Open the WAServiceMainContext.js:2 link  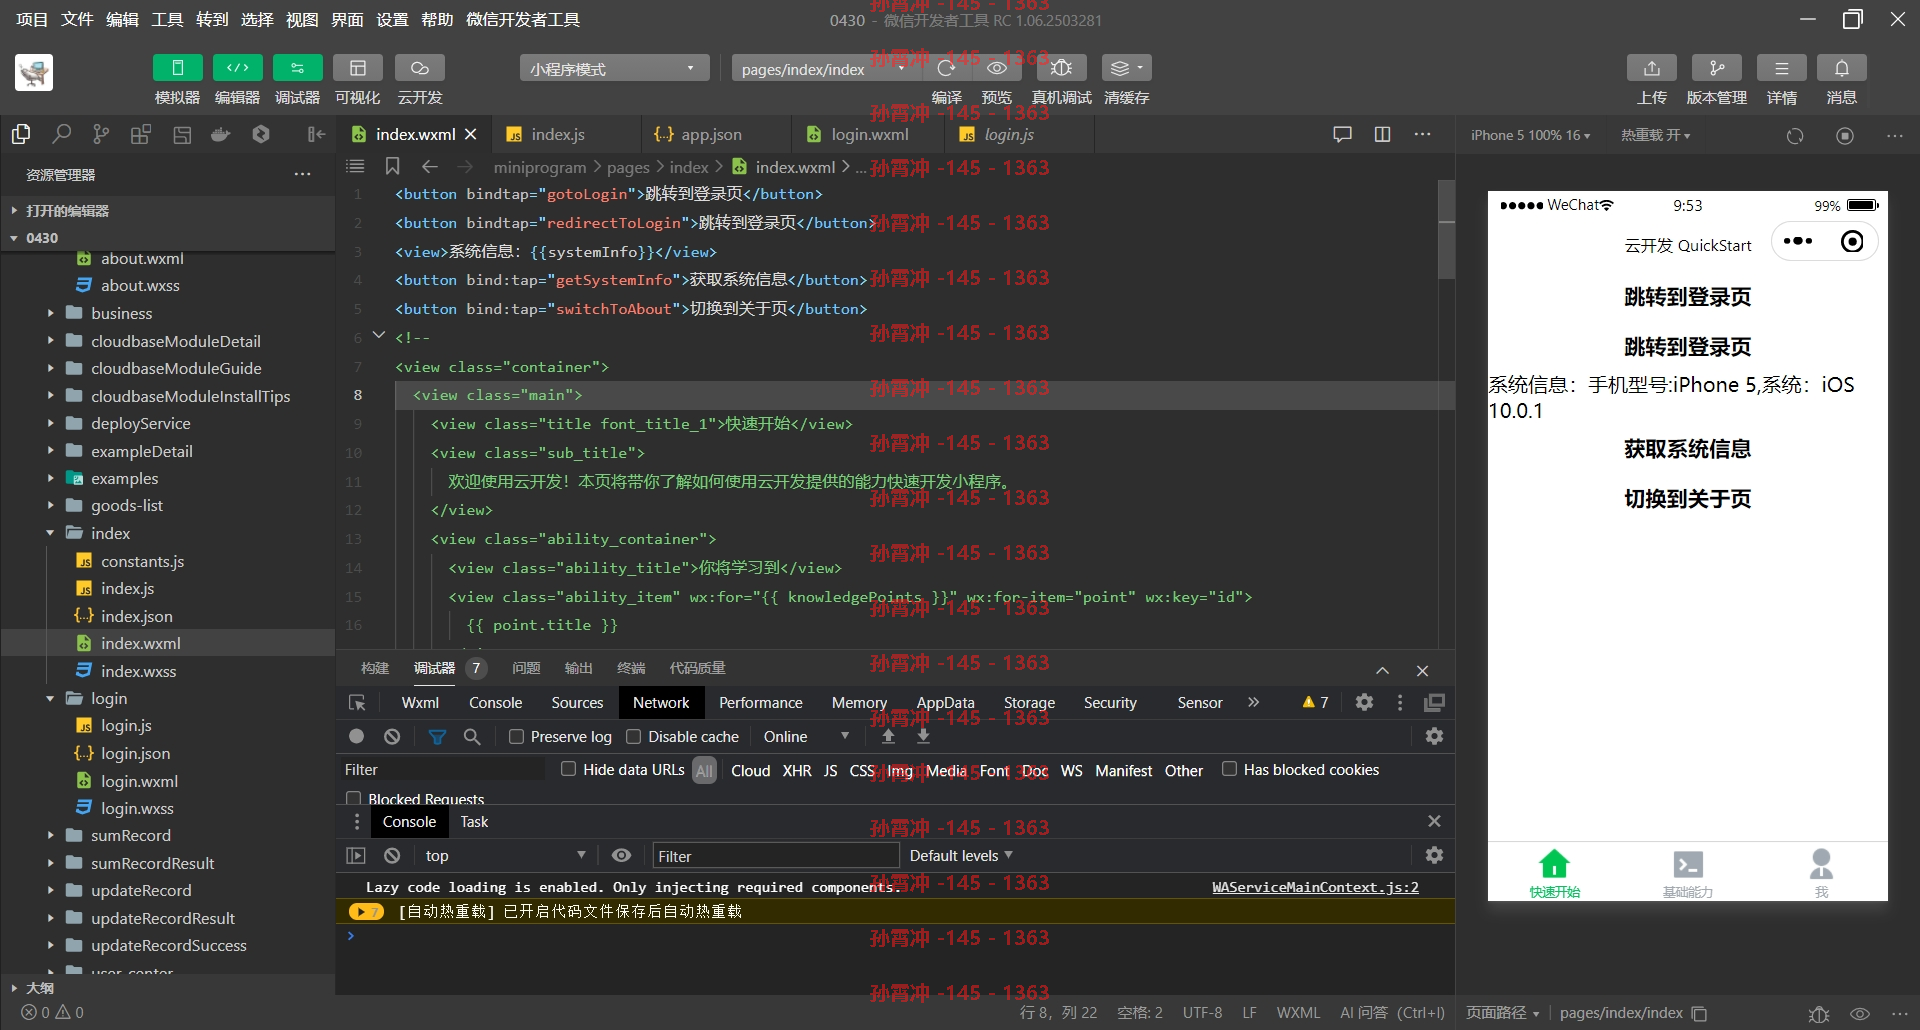(1315, 887)
